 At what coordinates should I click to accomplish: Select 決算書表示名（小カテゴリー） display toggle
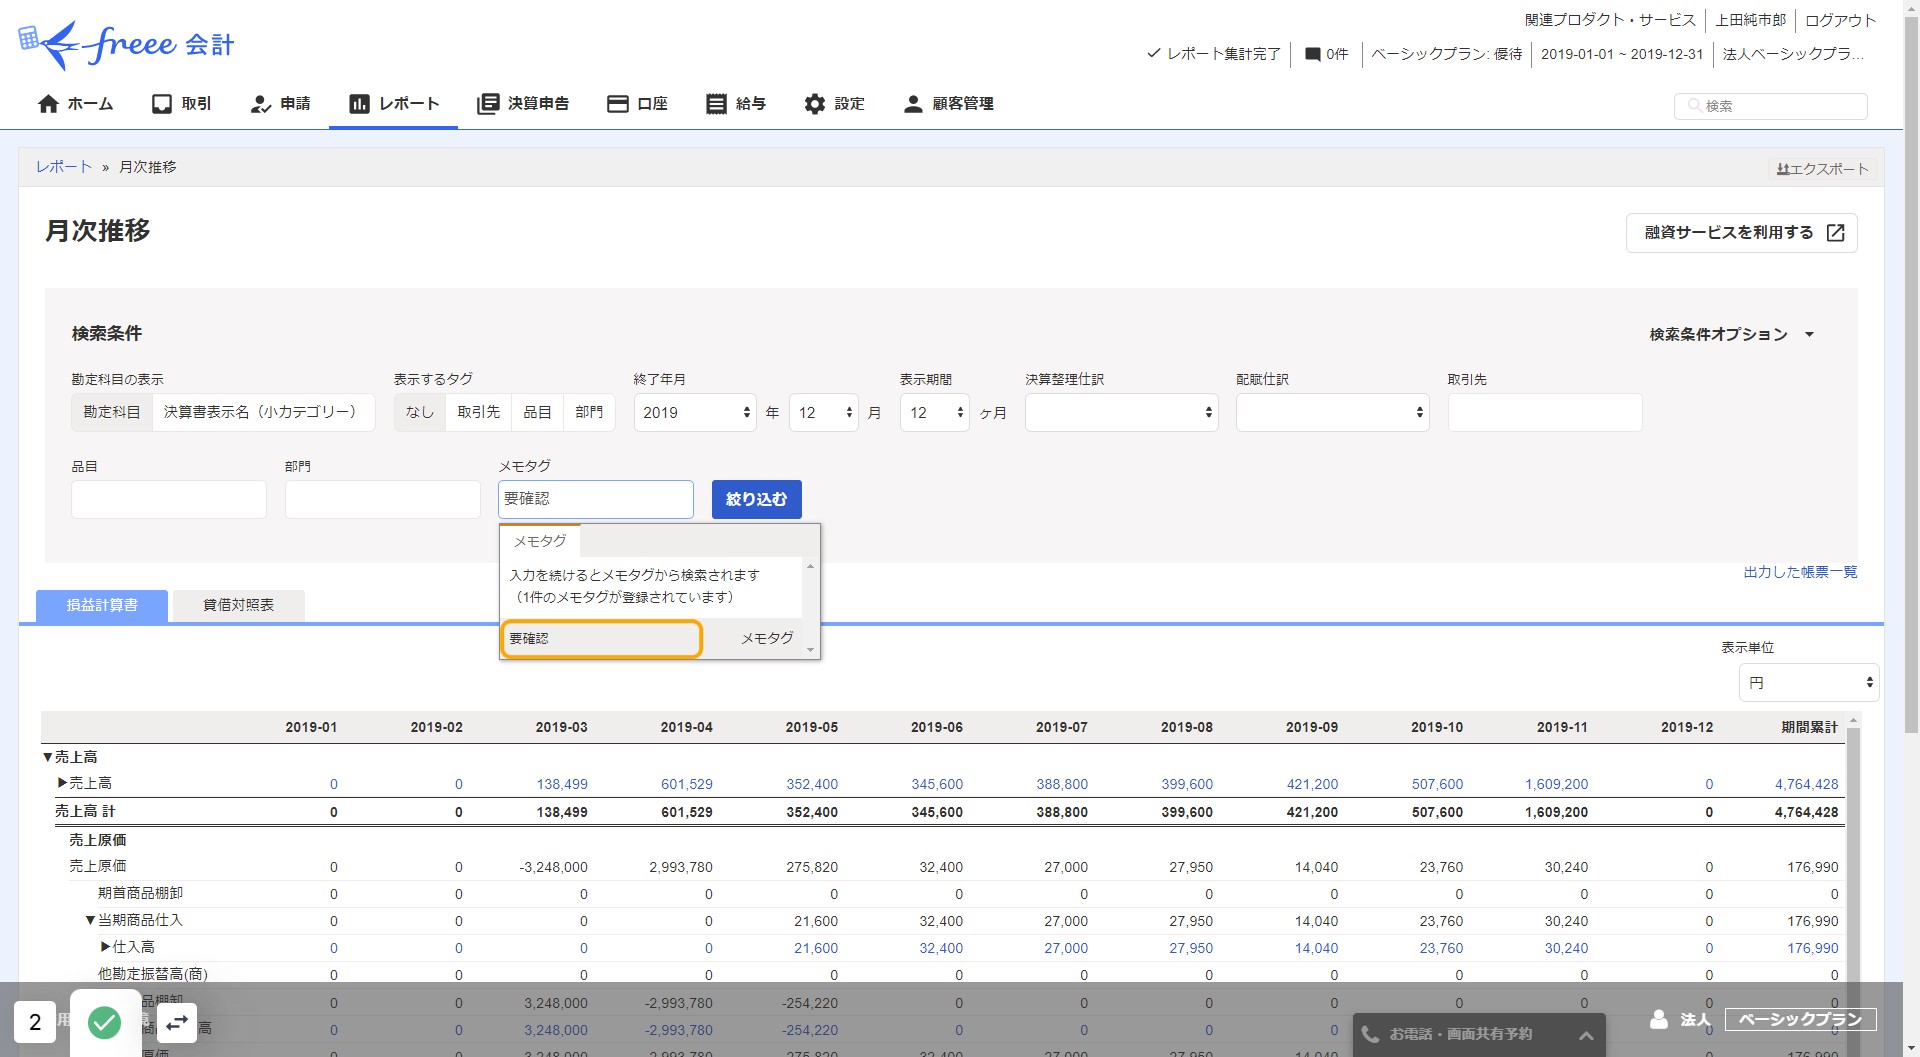click(x=262, y=412)
